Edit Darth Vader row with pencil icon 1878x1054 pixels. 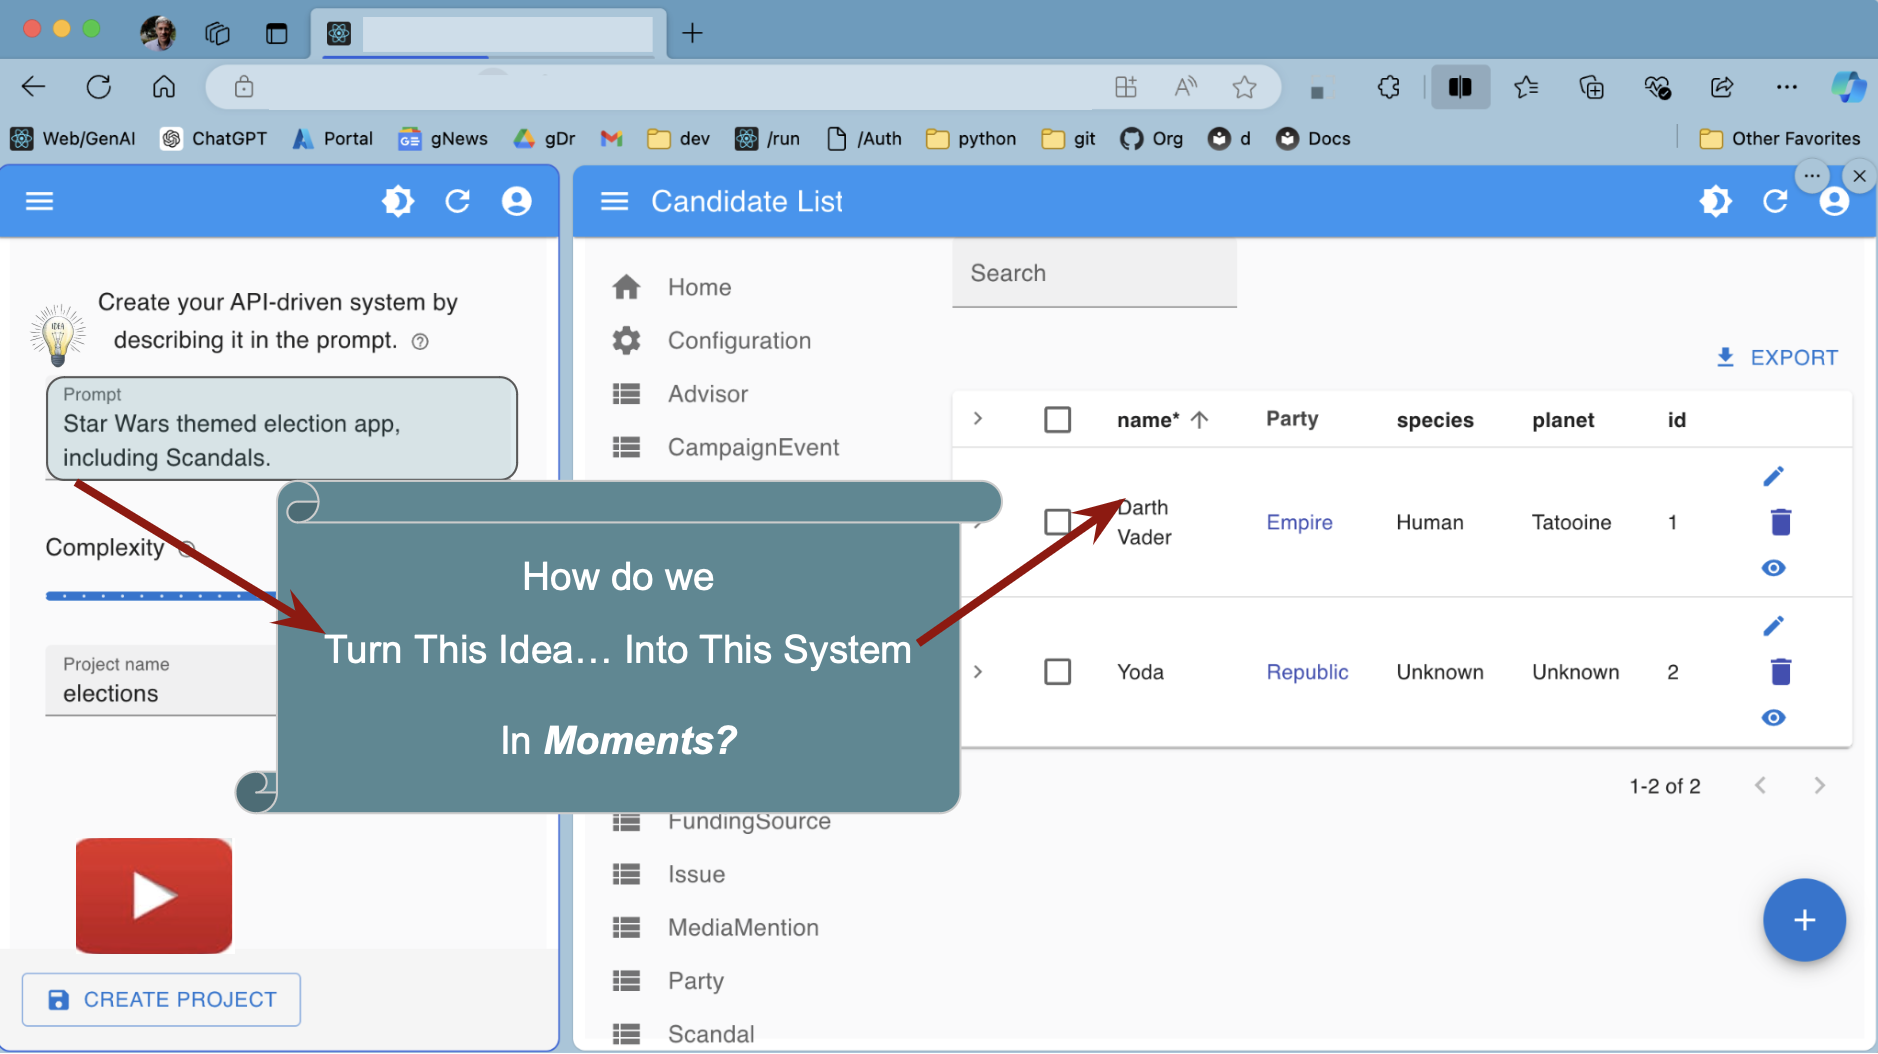(1773, 476)
